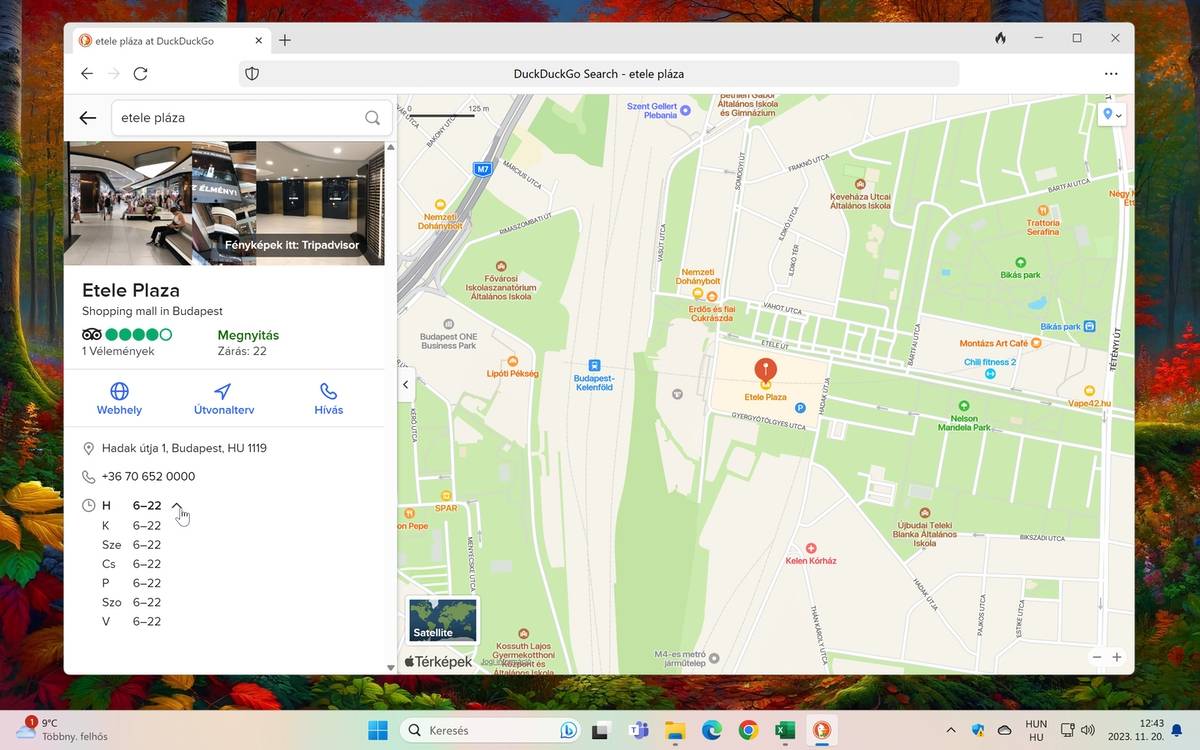
Task: Open Apple Térképek attribution link
Action: 438,662
